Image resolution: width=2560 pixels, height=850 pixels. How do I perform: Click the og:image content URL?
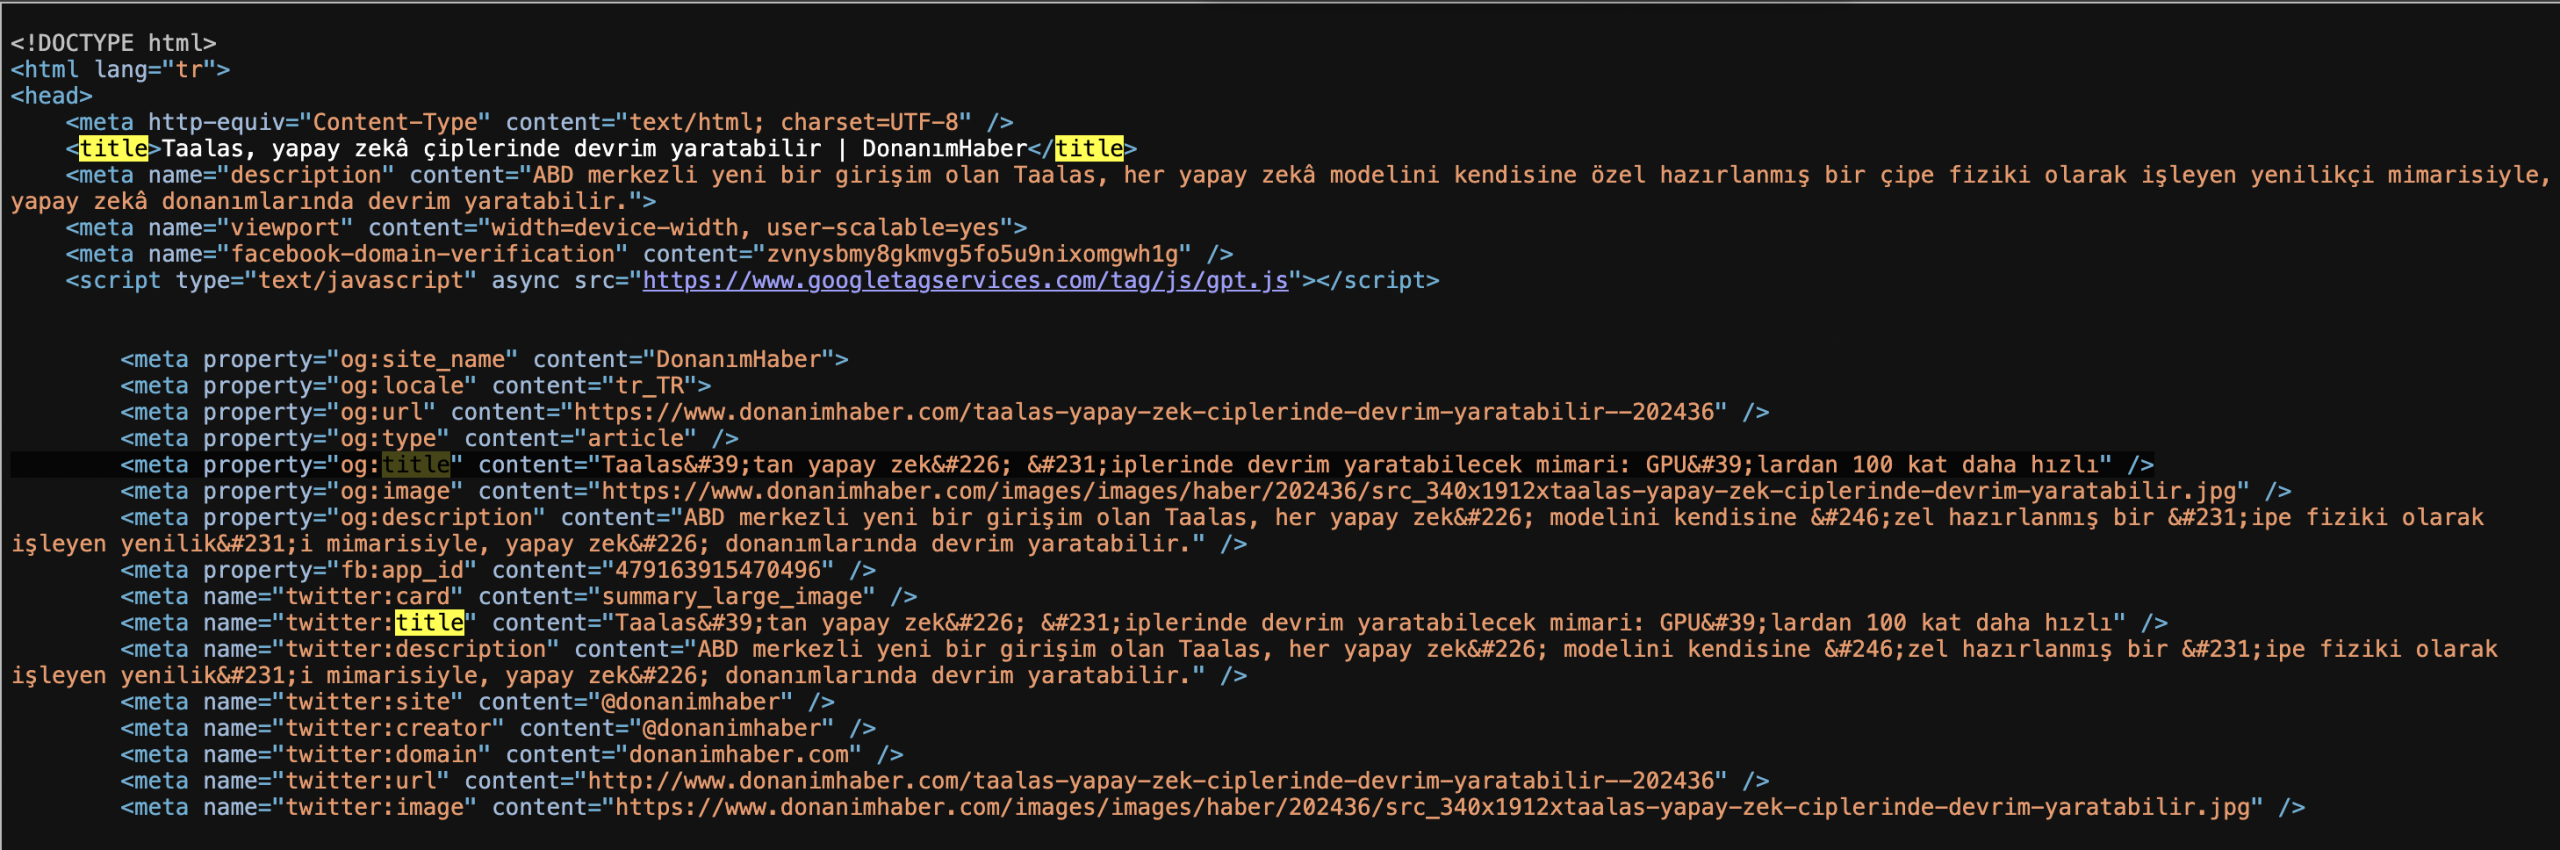click(1416, 491)
